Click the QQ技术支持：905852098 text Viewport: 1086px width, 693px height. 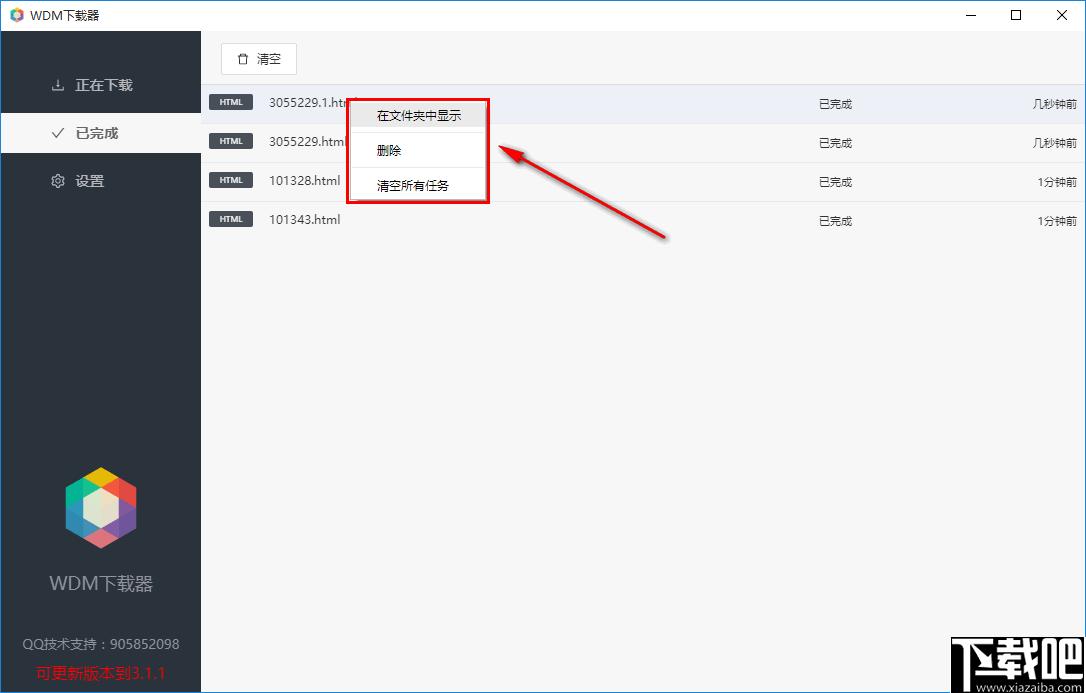100,644
